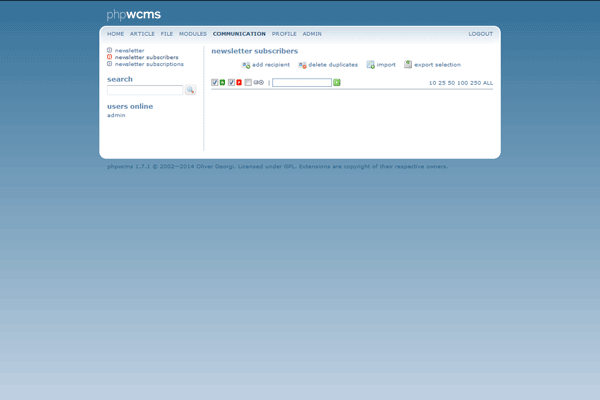Toggle the verified subscribers checkbox with green icon
This screenshot has width=600, height=400.
click(215, 83)
